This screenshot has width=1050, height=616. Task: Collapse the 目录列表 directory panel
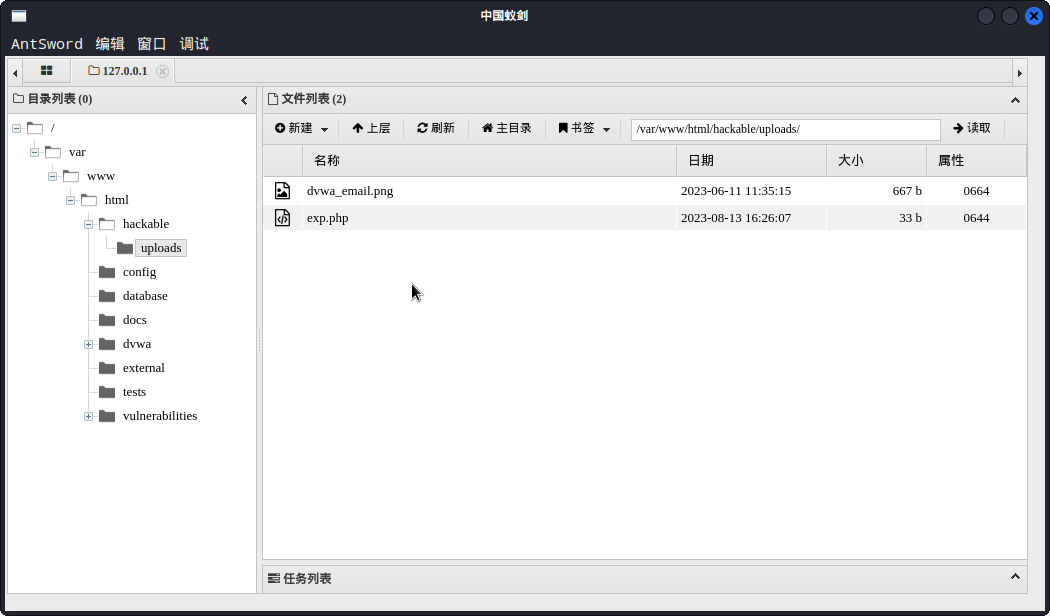click(x=244, y=100)
